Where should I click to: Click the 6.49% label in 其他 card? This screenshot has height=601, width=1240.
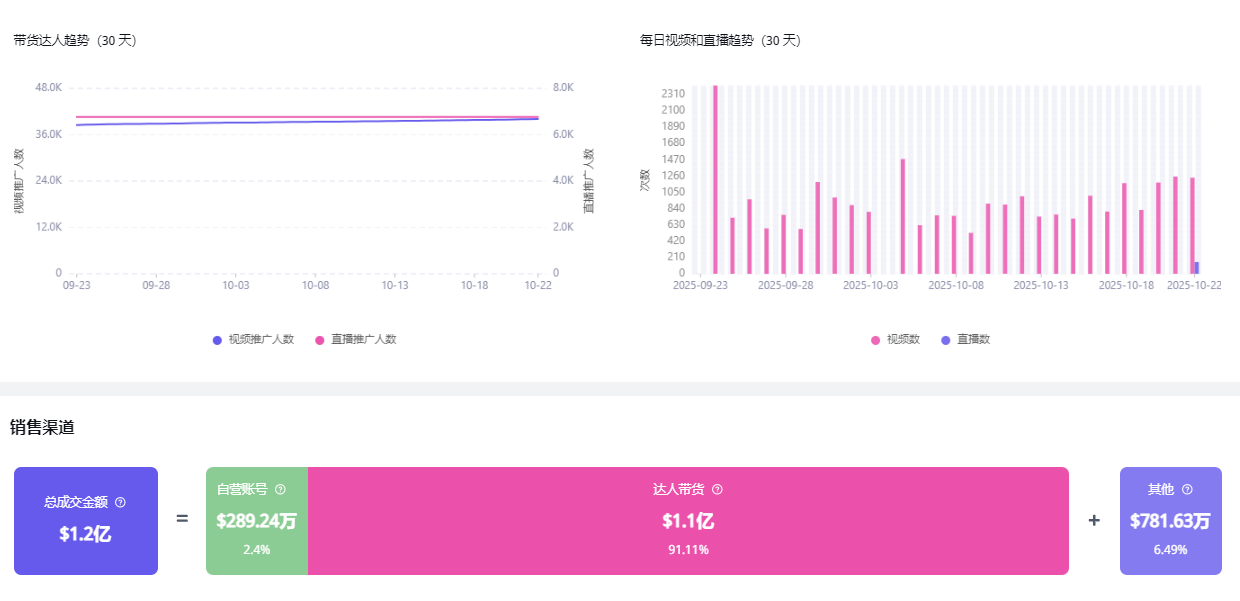[x=1170, y=550]
